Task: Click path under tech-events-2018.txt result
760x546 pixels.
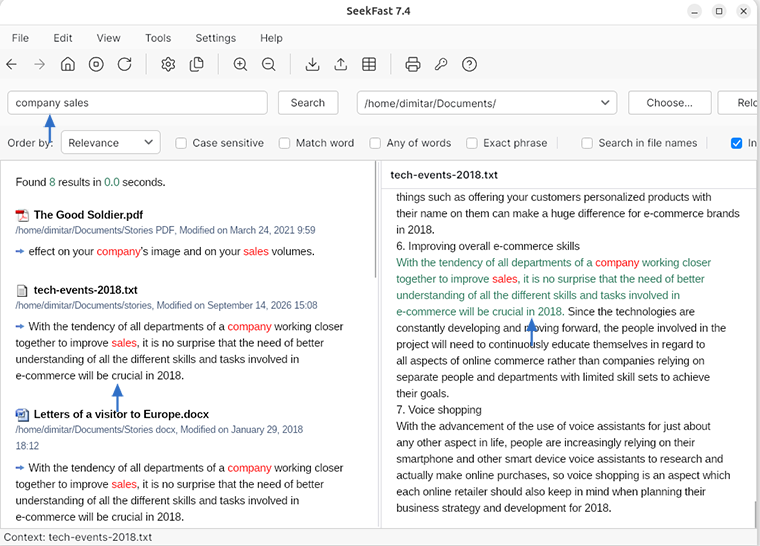Action: click(x=166, y=305)
